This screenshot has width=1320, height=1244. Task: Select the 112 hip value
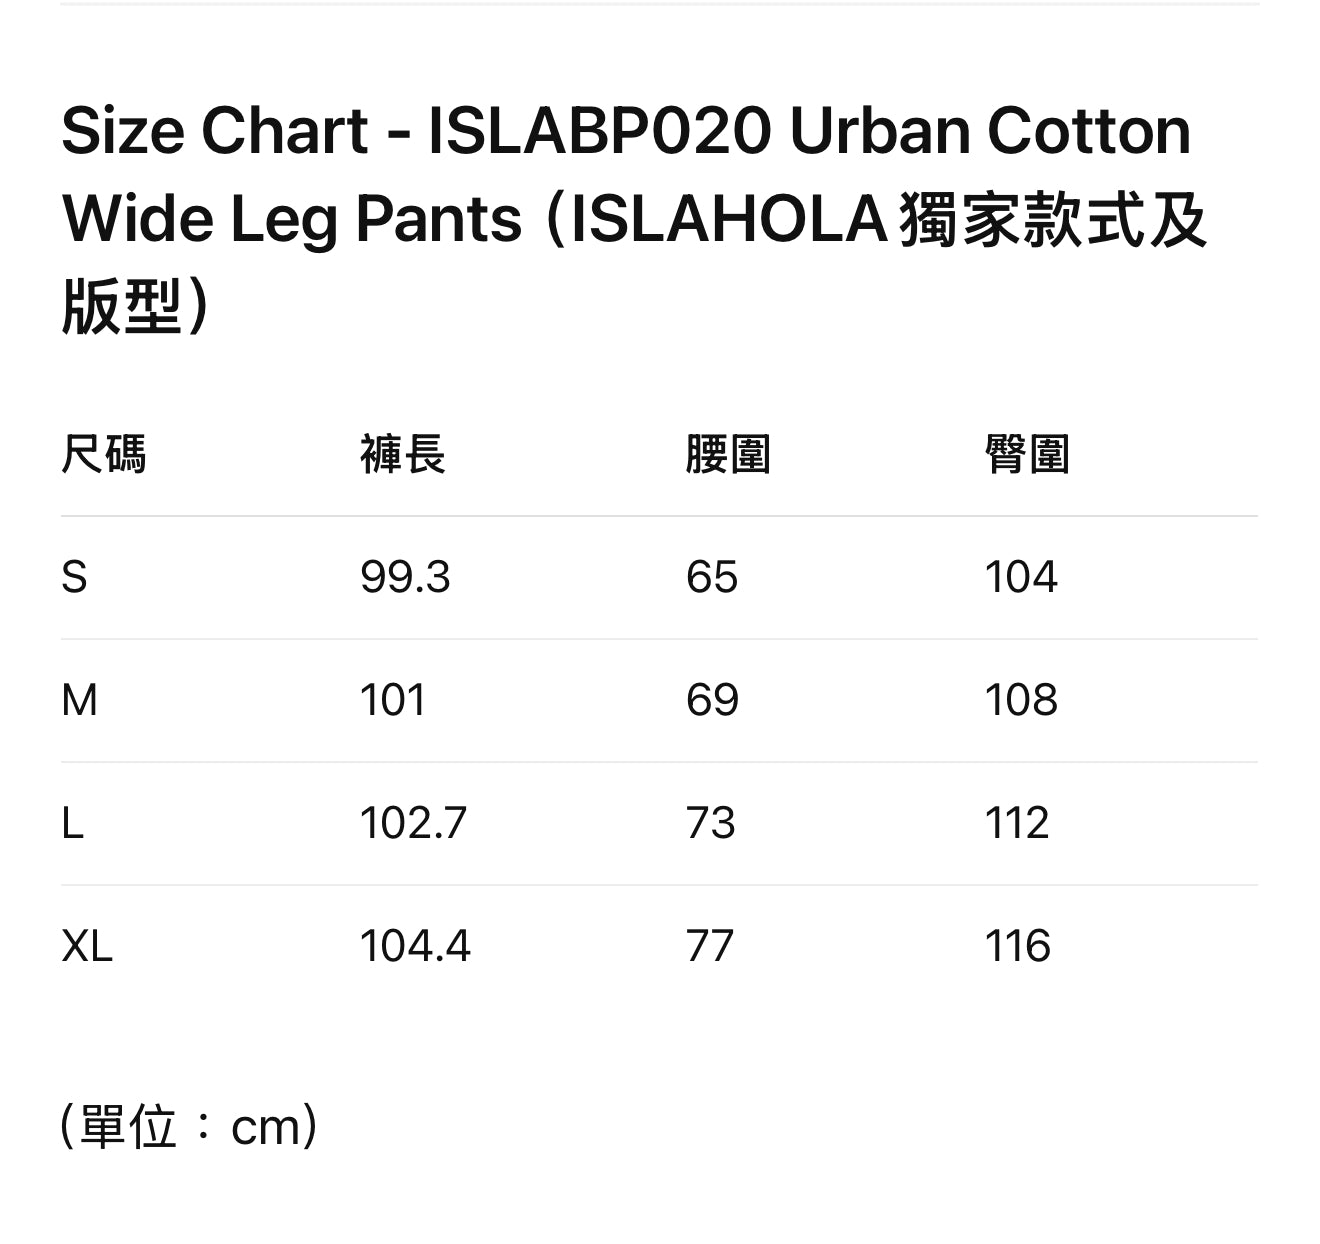(x=1017, y=823)
